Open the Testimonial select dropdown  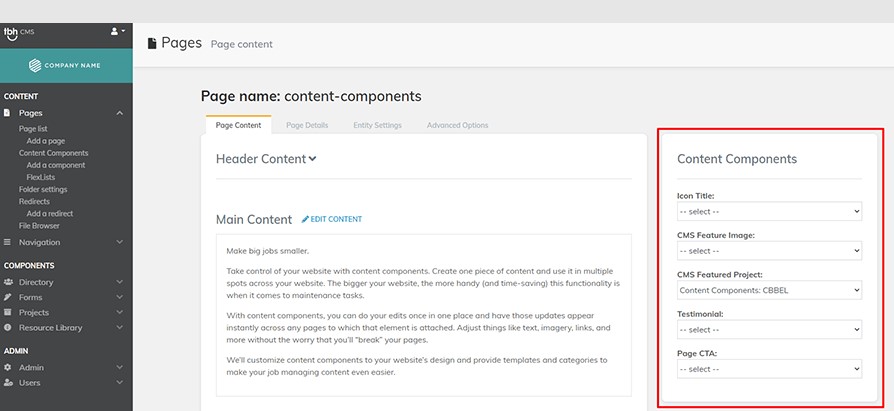[769, 329]
